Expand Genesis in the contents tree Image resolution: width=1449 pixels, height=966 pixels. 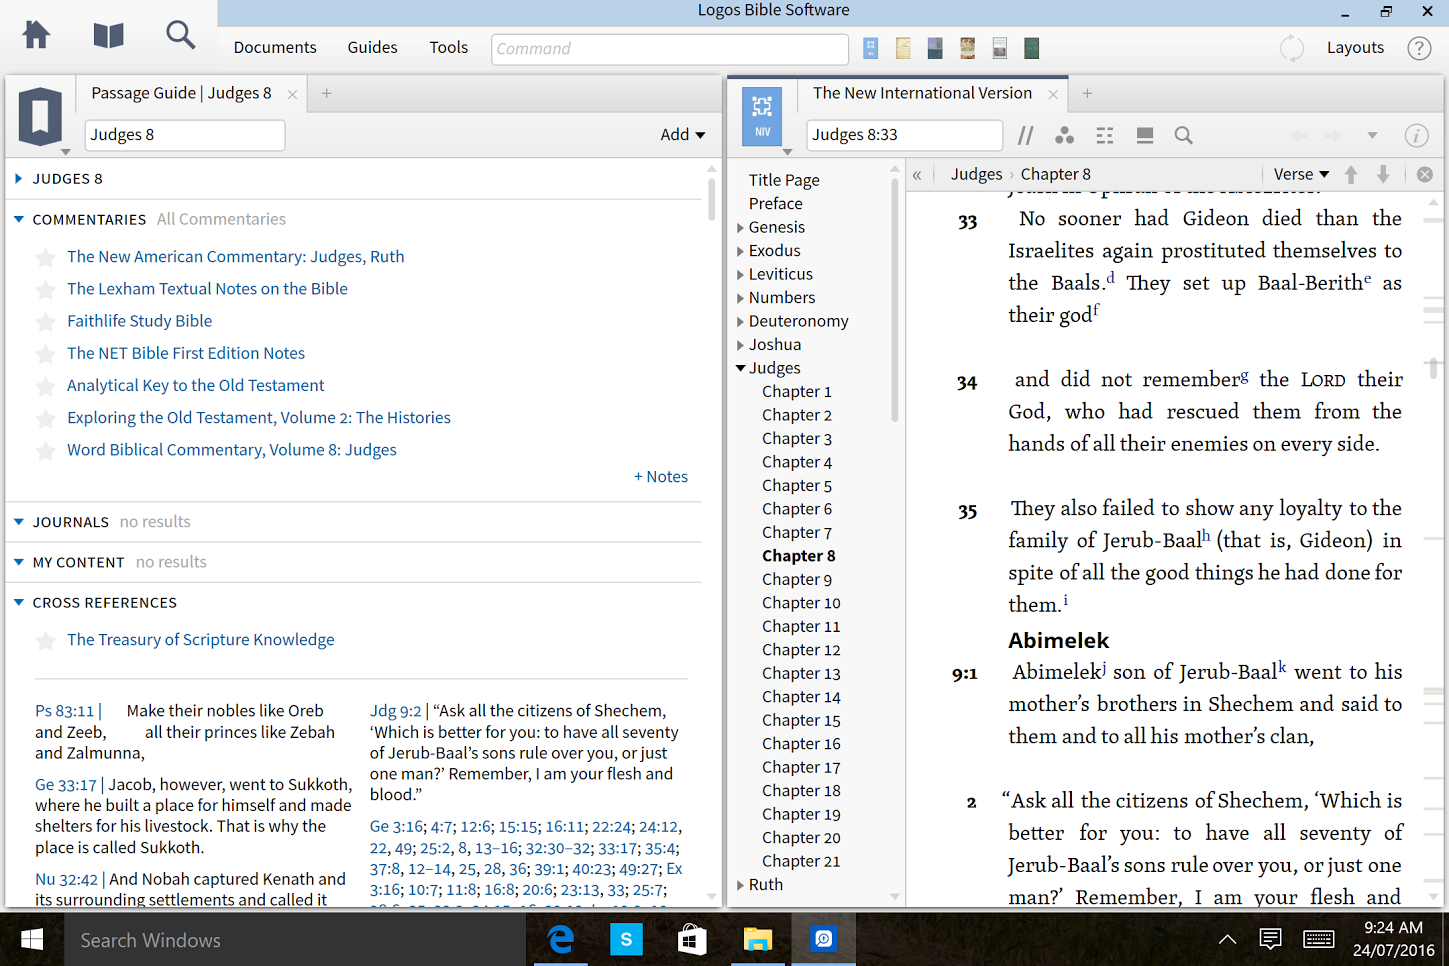coord(741,227)
